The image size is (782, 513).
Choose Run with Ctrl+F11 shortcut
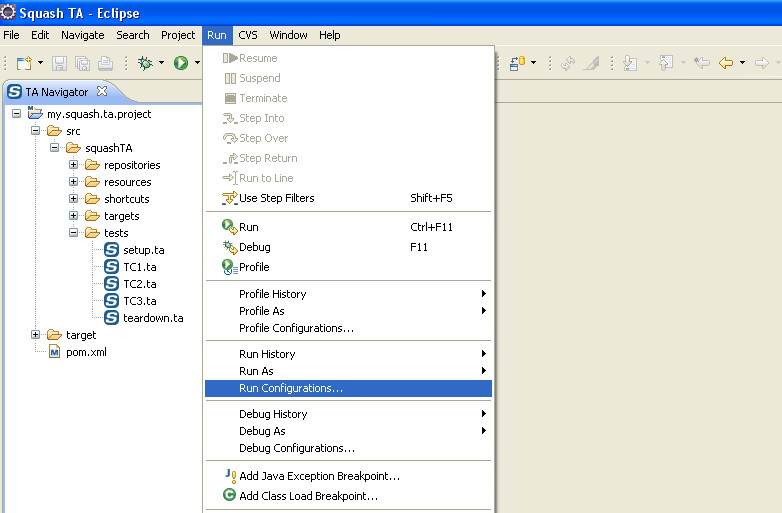(x=348, y=227)
